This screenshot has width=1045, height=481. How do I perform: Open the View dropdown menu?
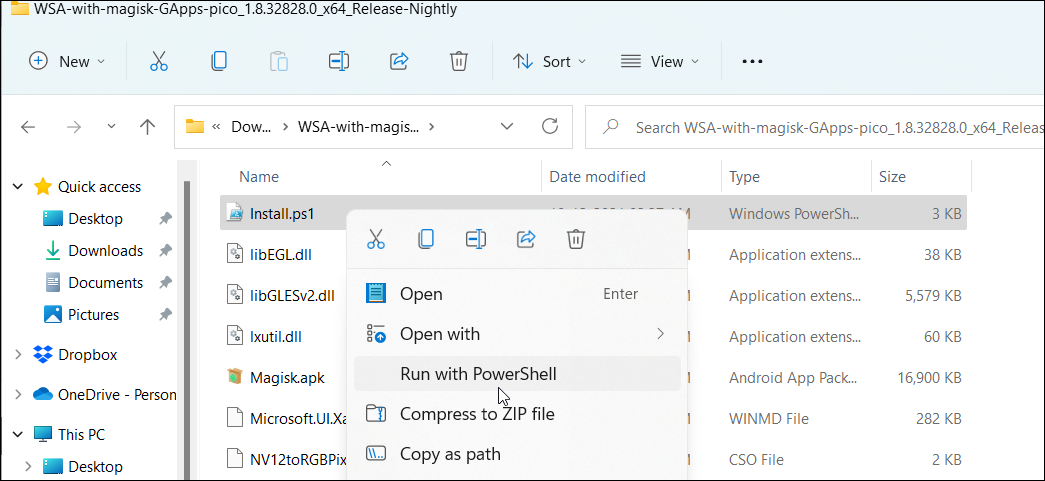[658, 61]
